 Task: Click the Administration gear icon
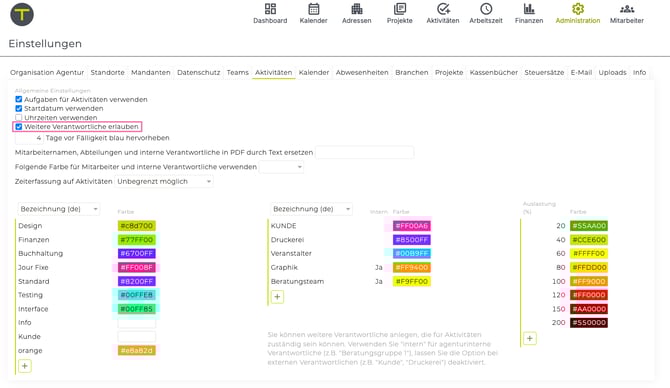coord(578,9)
